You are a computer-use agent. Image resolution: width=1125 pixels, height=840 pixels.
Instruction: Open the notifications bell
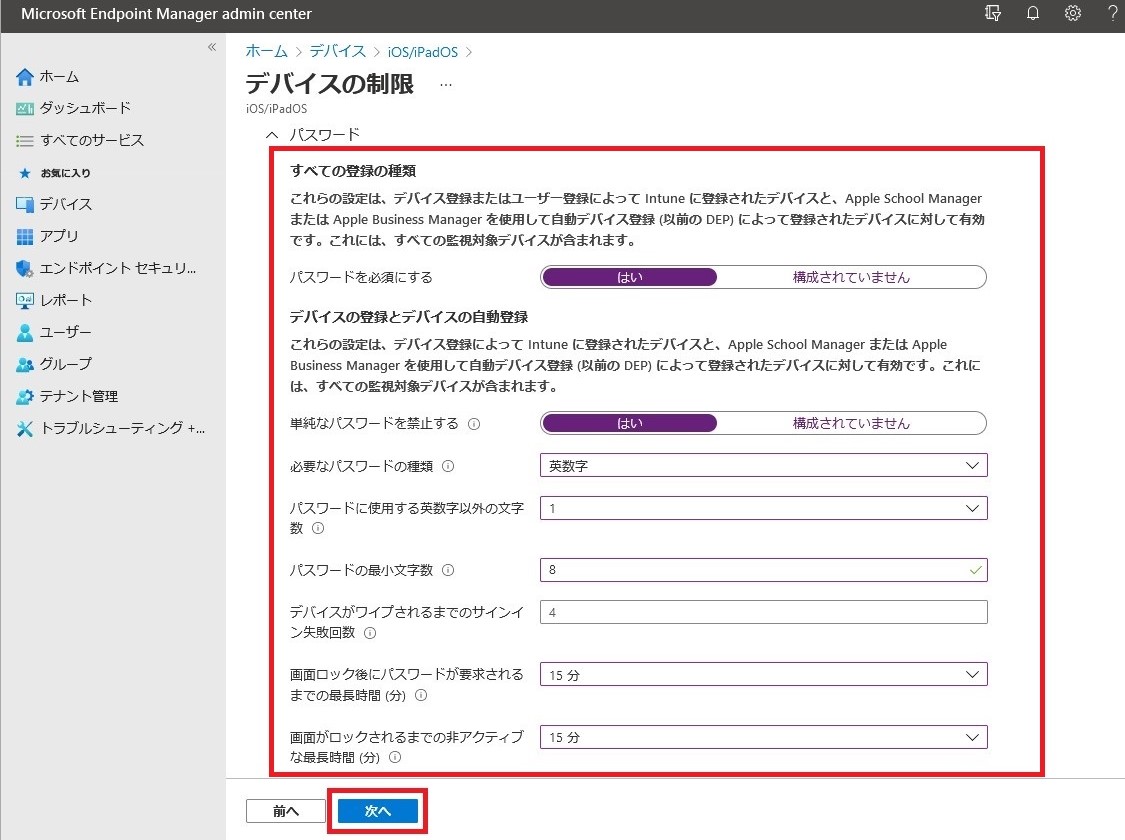pos(1032,13)
